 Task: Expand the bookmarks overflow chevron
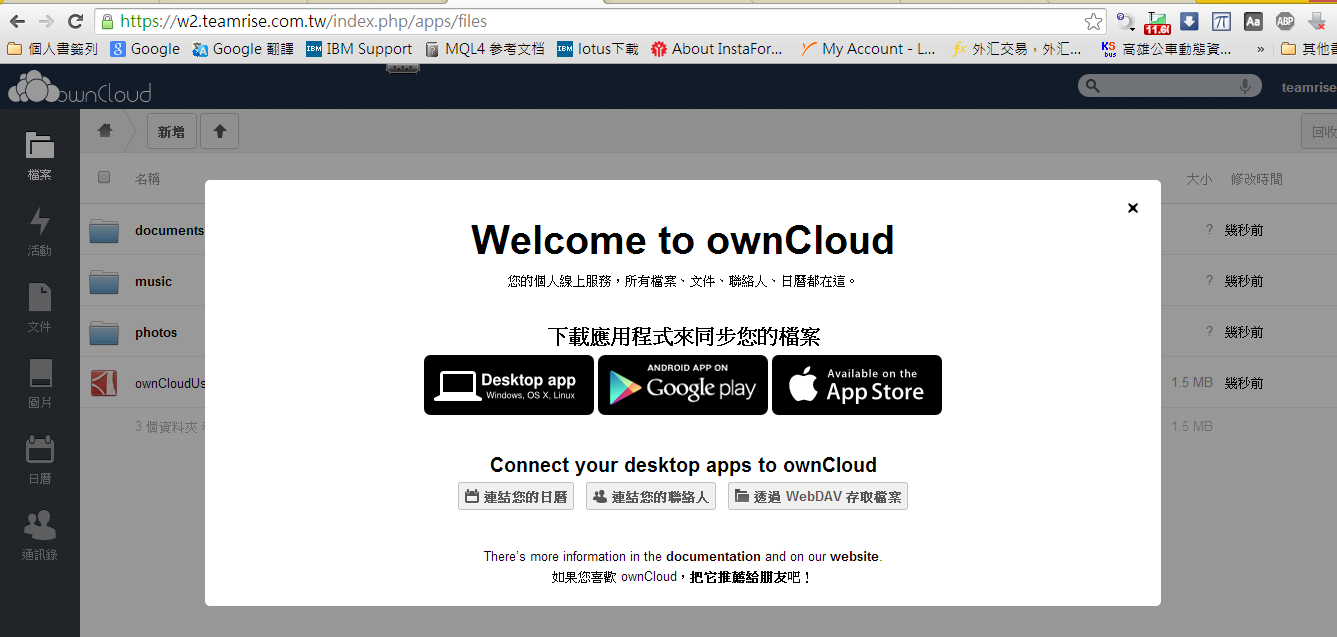click(x=1260, y=48)
